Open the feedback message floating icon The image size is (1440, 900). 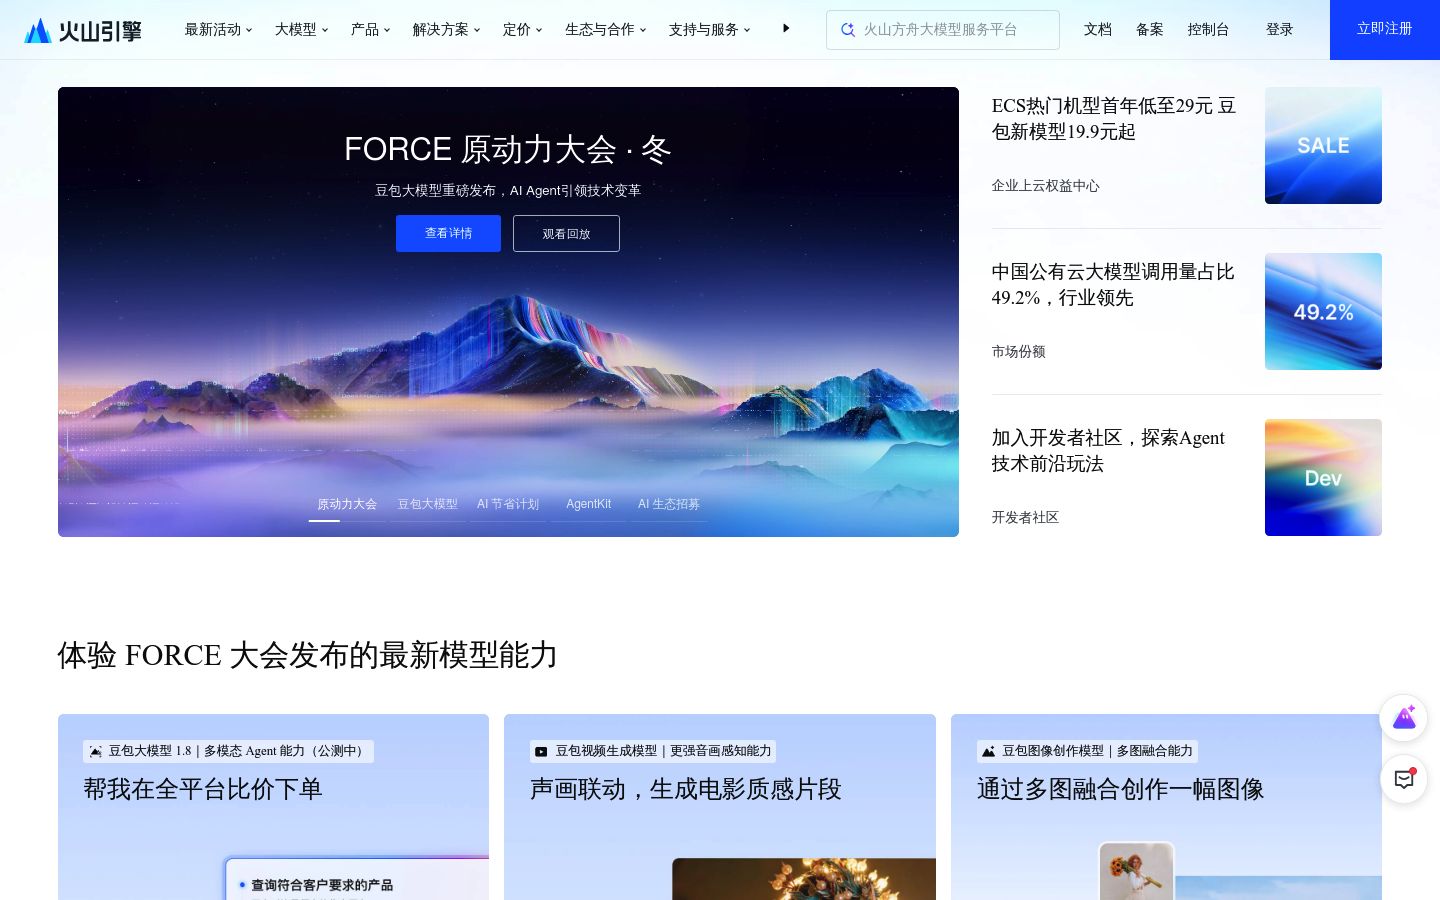point(1404,779)
